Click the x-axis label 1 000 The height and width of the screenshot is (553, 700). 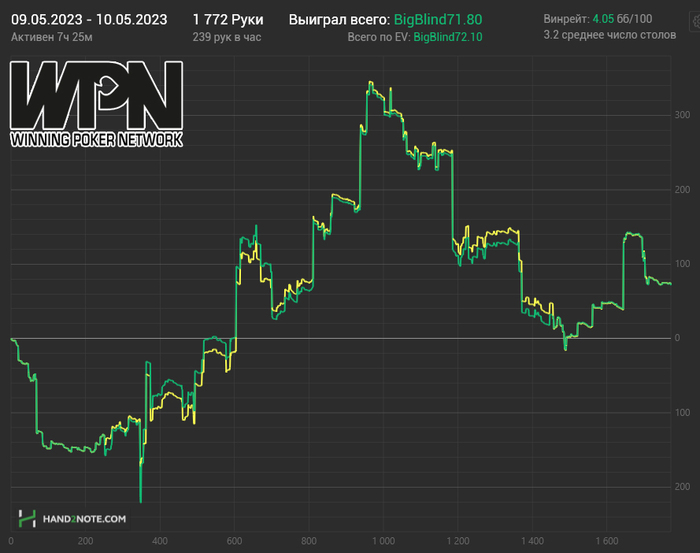point(383,541)
